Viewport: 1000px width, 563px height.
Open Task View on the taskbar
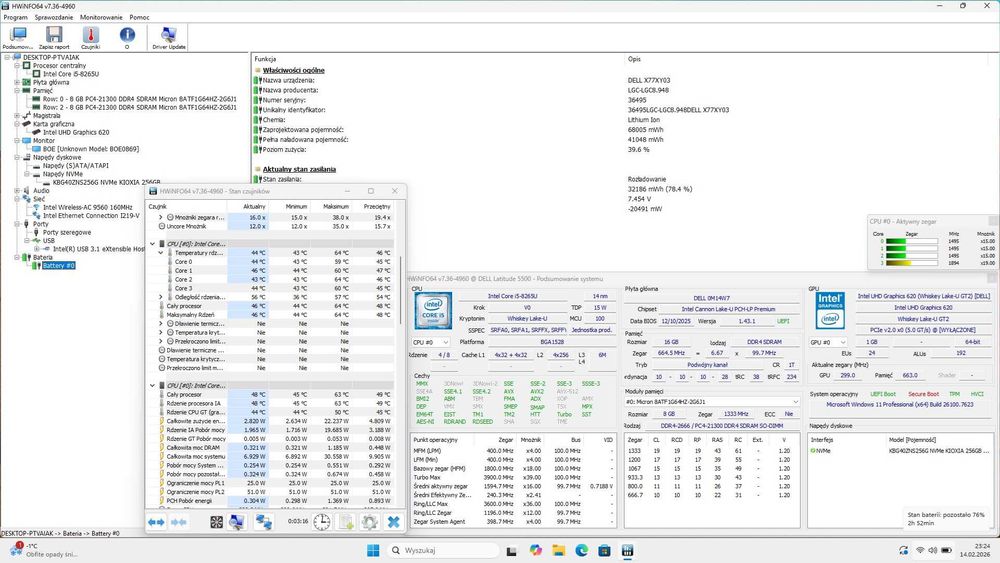coord(511,551)
